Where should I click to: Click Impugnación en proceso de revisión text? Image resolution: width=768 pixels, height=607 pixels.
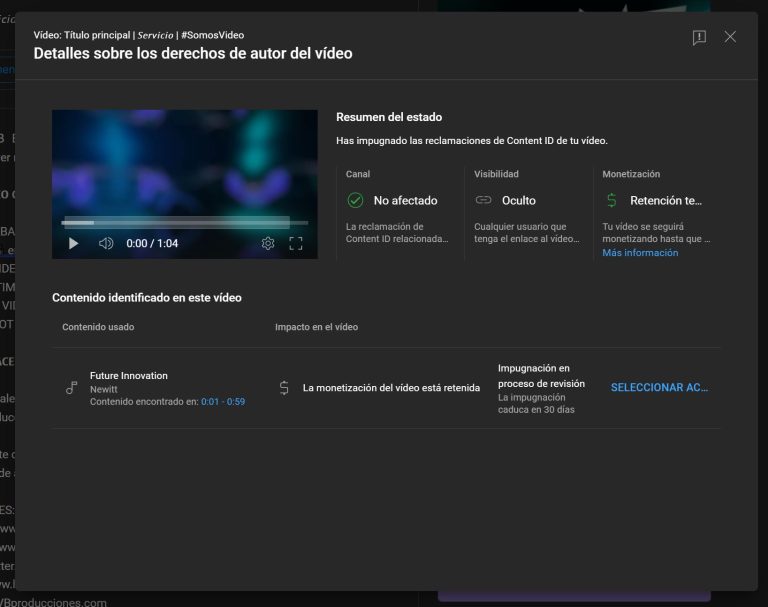point(541,376)
